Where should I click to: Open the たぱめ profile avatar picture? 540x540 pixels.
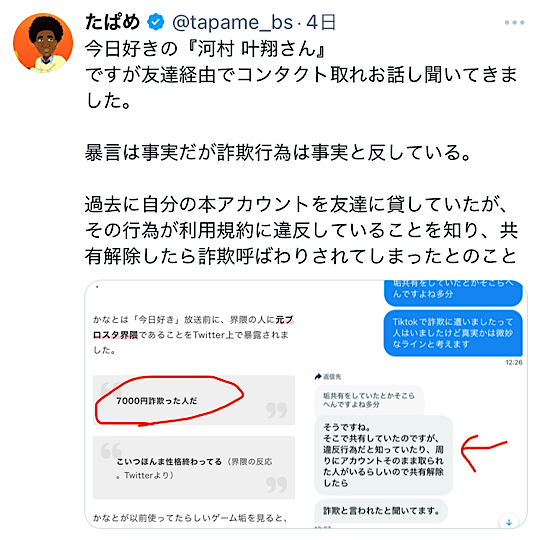click(43, 43)
